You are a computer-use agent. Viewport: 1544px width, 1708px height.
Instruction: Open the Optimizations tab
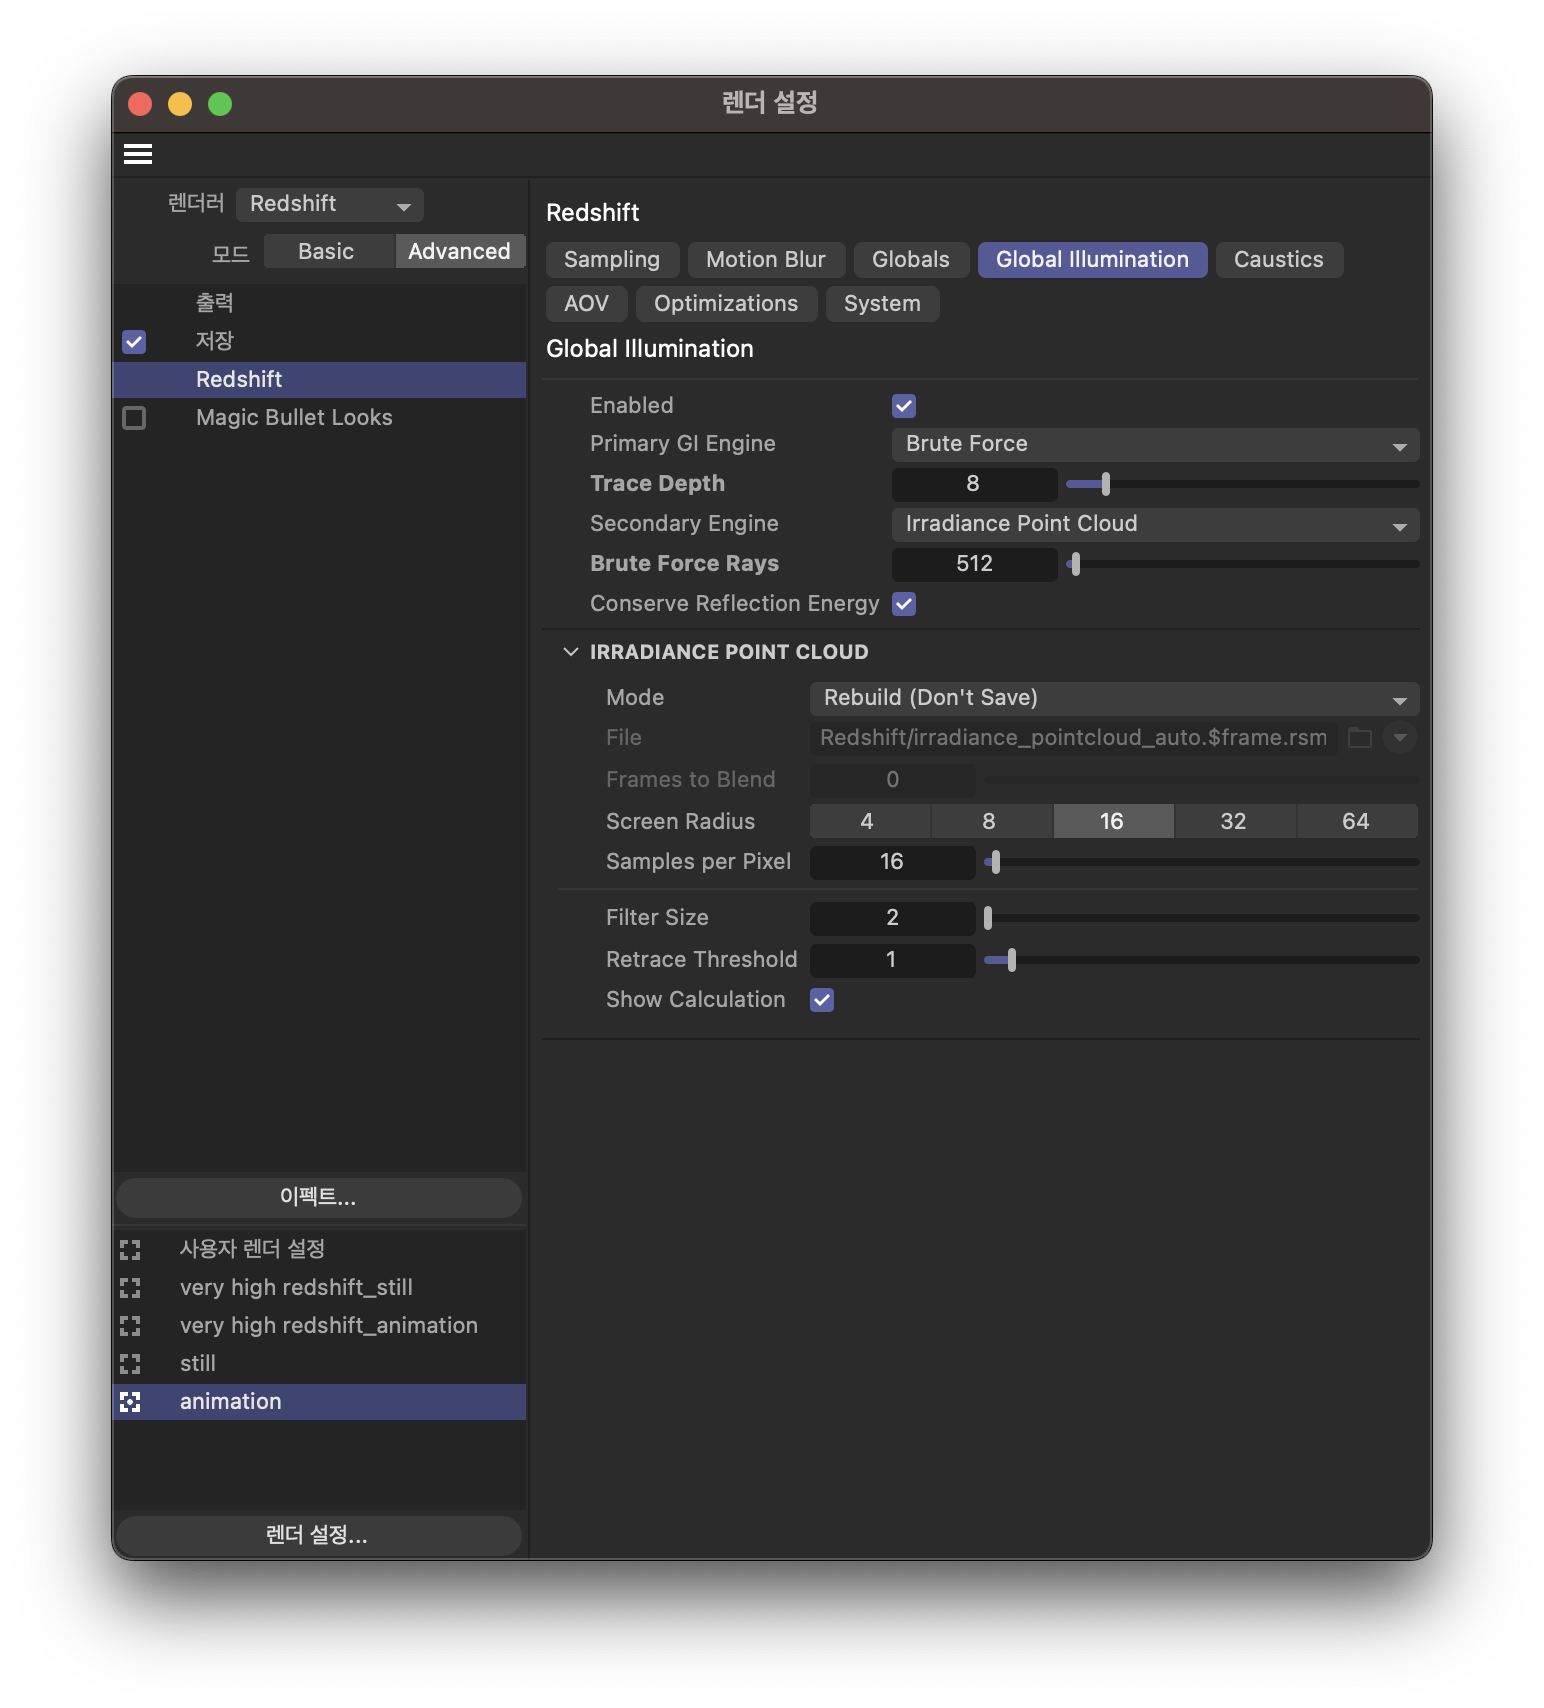tap(726, 304)
